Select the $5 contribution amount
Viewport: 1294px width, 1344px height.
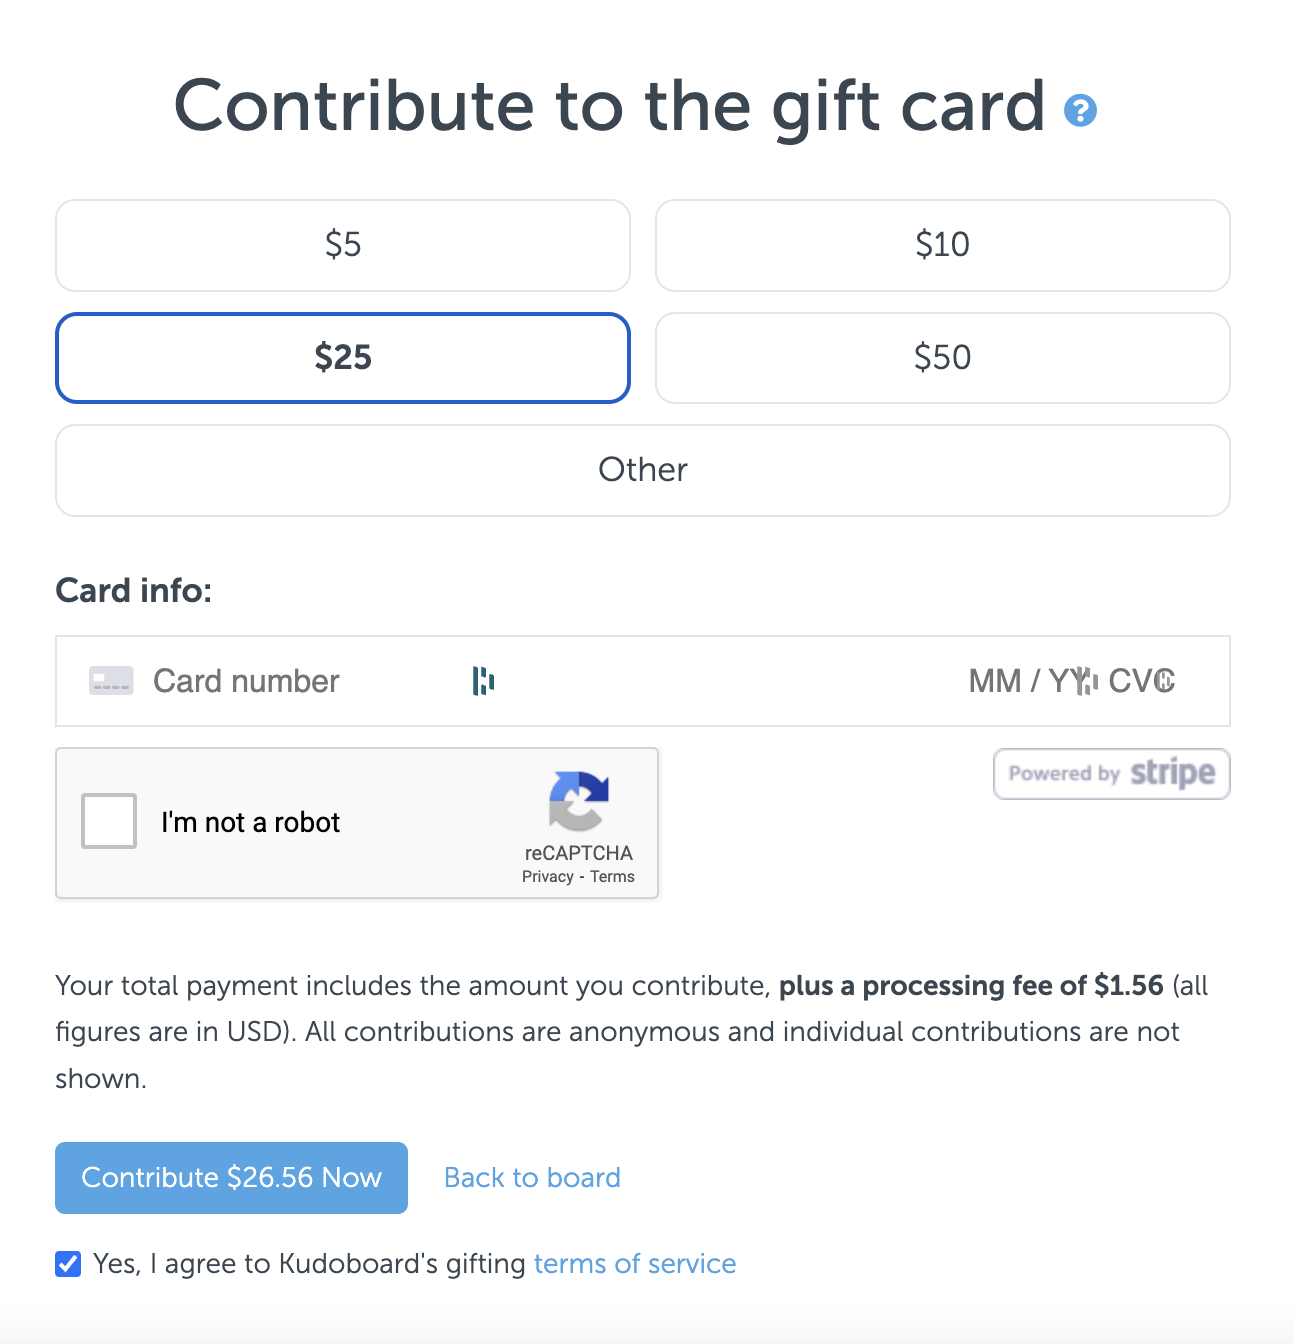[x=343, y=245]
